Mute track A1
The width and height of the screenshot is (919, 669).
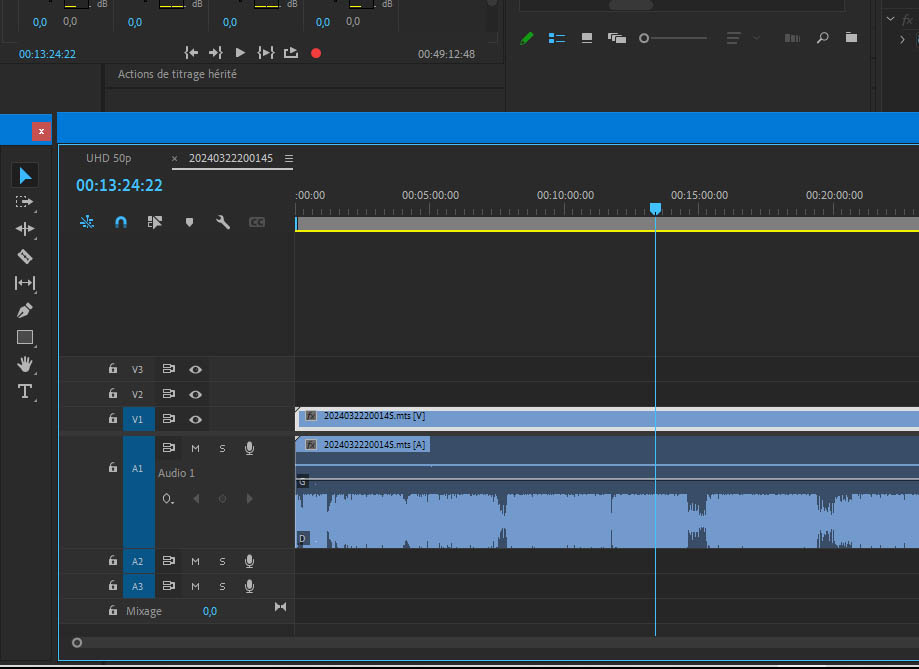196,449
